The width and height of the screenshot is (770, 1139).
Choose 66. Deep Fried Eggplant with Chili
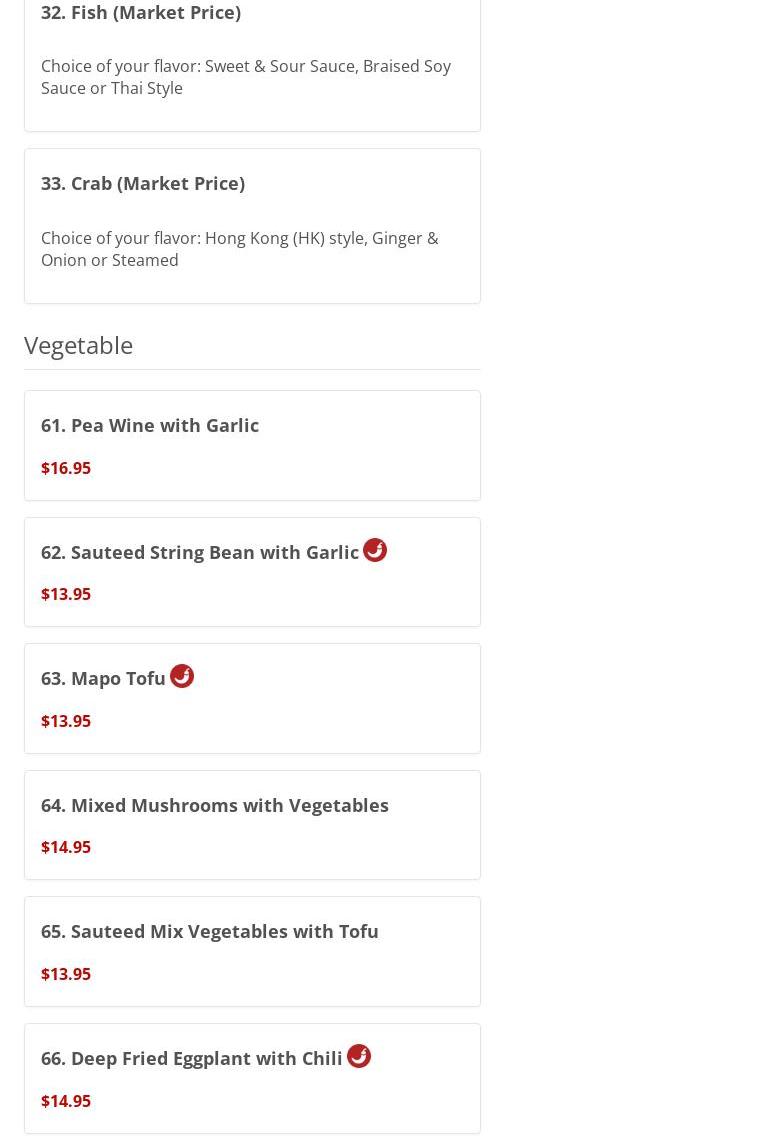(192, 1058)
